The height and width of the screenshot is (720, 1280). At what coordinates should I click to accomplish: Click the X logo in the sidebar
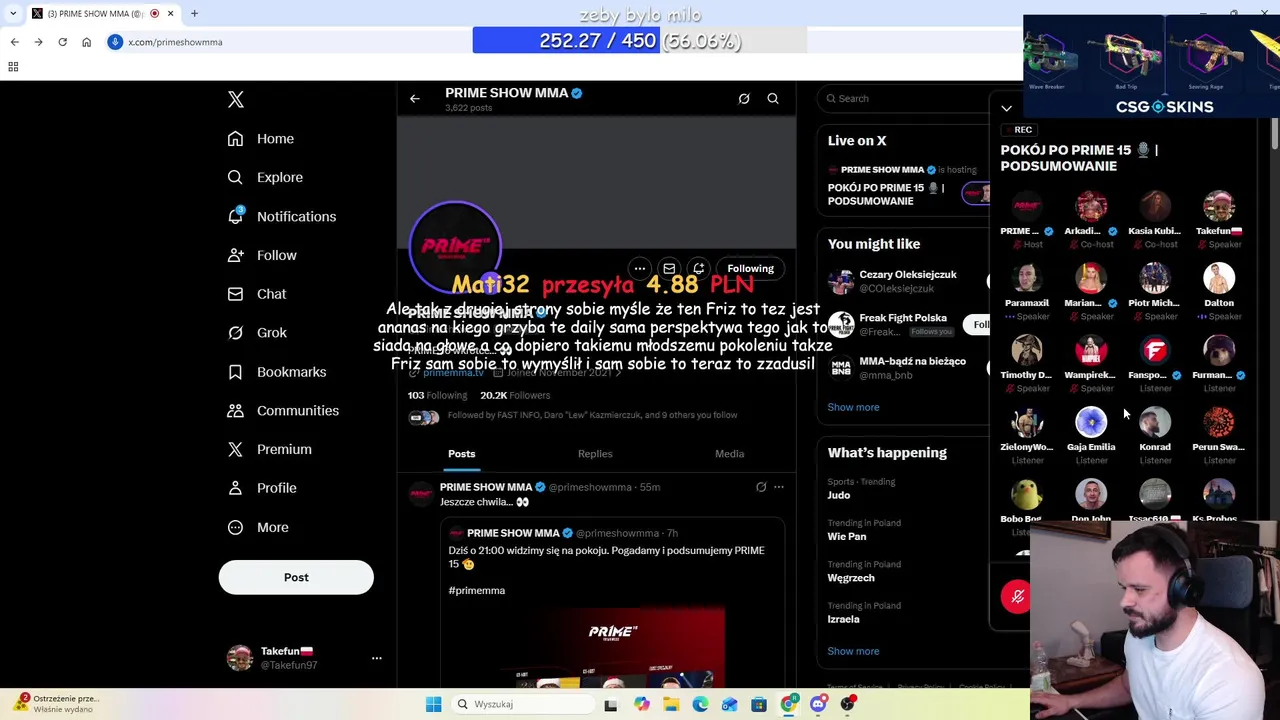point(236,99)
